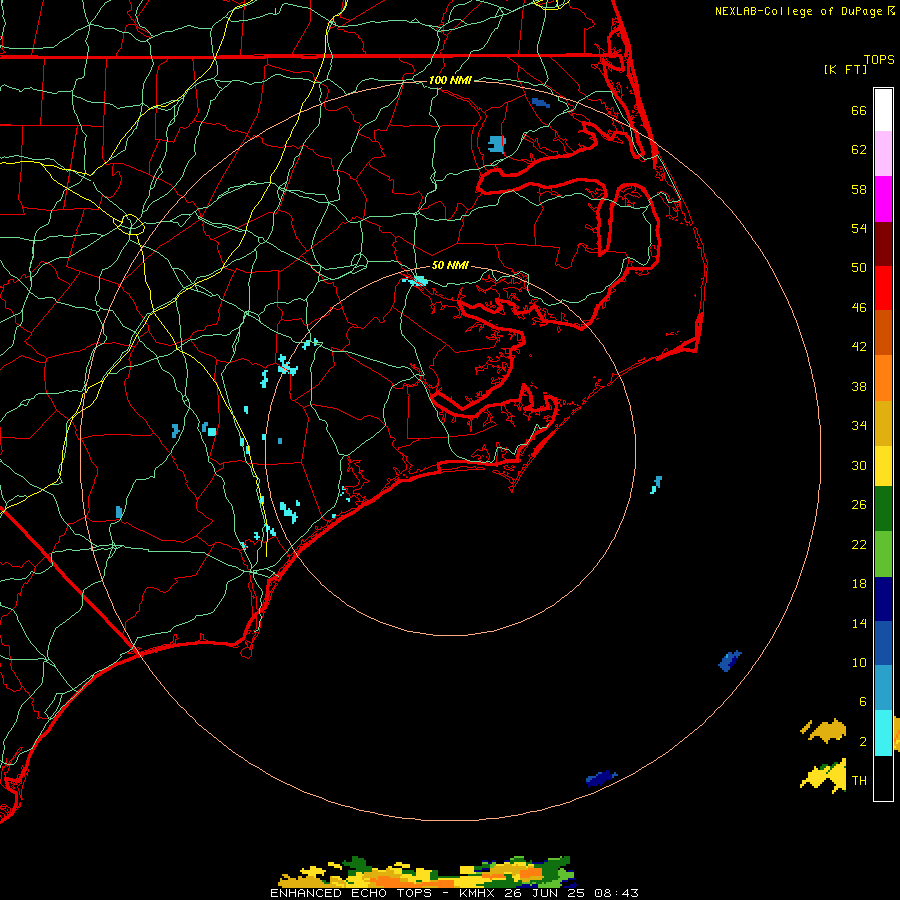Click the legend value "46"
Image resolution: width=900 pixels, height=900 pixels.
click(859, 307)
